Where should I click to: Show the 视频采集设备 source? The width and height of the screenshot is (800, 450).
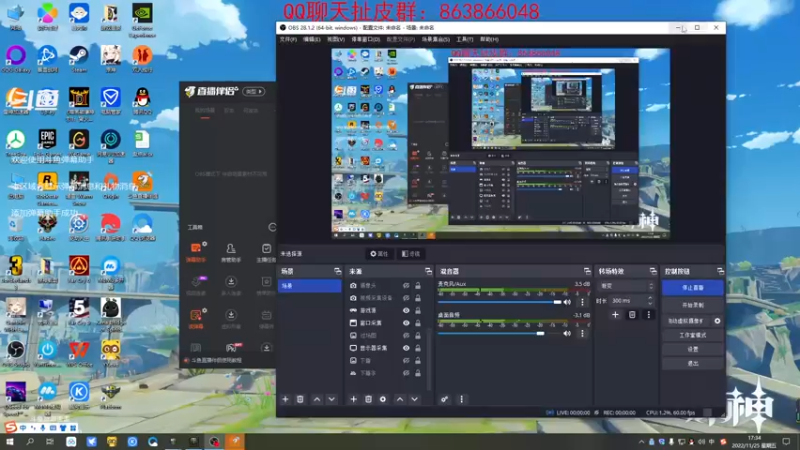[406, 297]
